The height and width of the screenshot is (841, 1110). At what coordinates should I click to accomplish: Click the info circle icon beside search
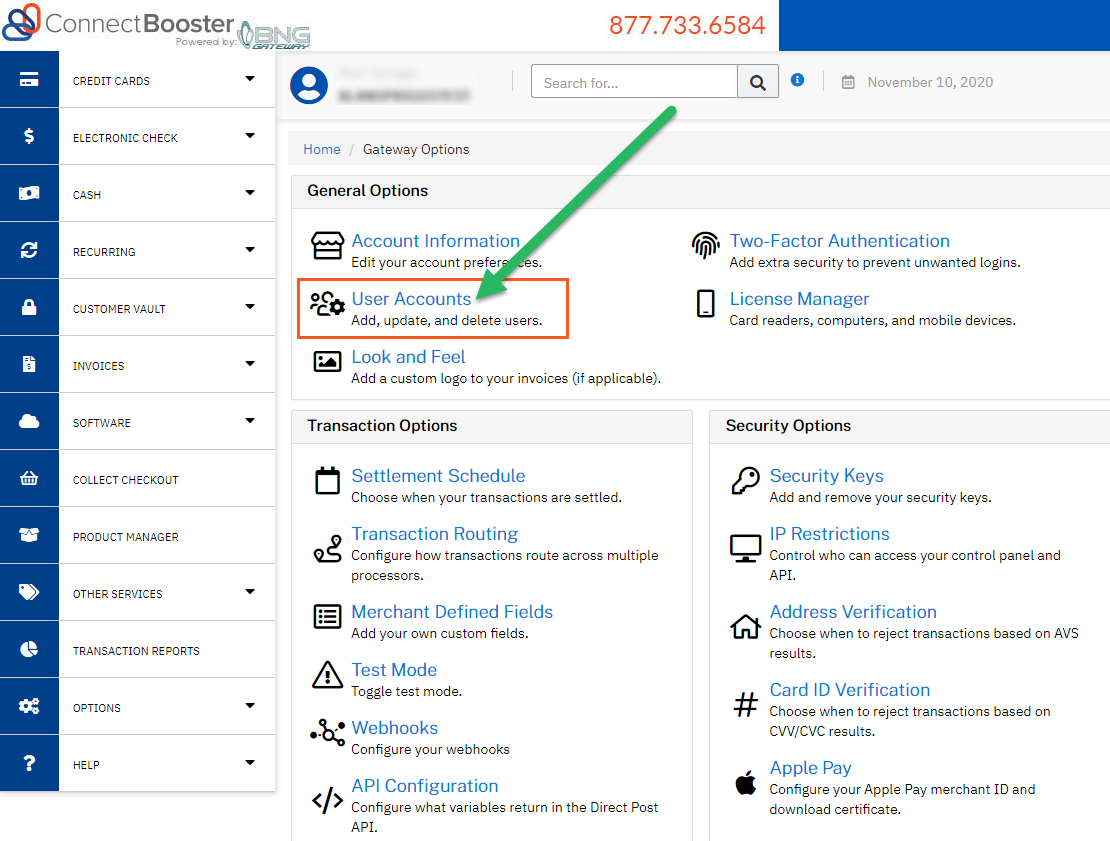point(797,79)
